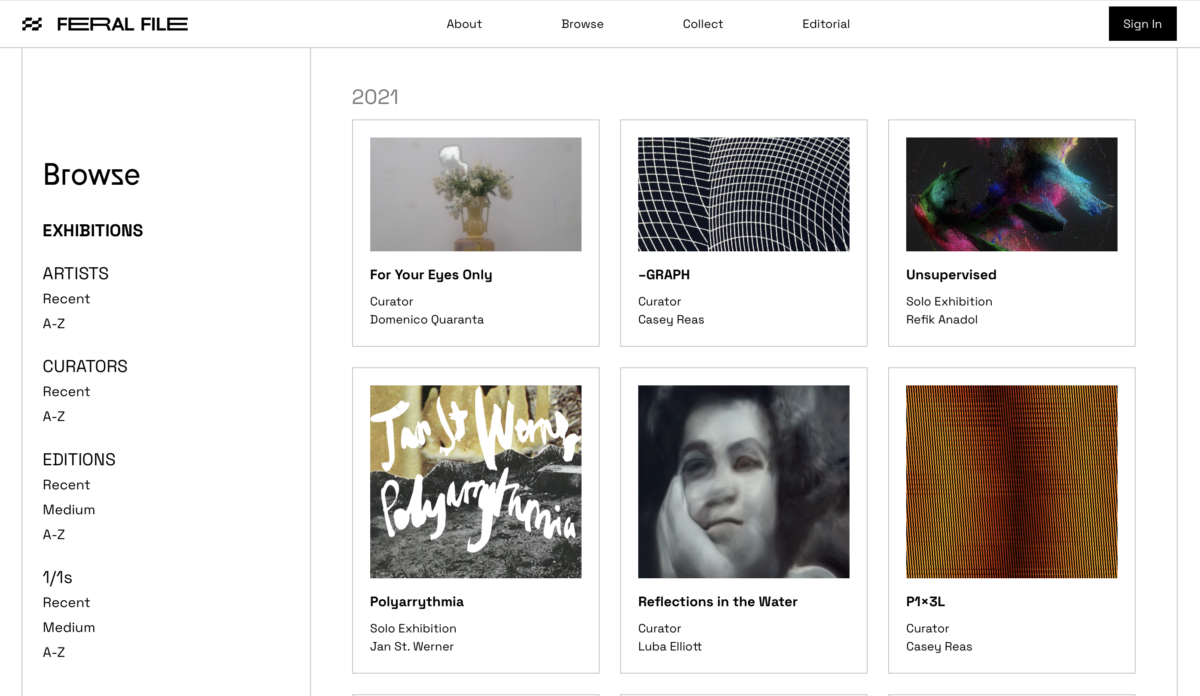This screenshot has height=696, width=1200.
Task: Select the 1/1s sidebar heading
Action: coord(58,578)
